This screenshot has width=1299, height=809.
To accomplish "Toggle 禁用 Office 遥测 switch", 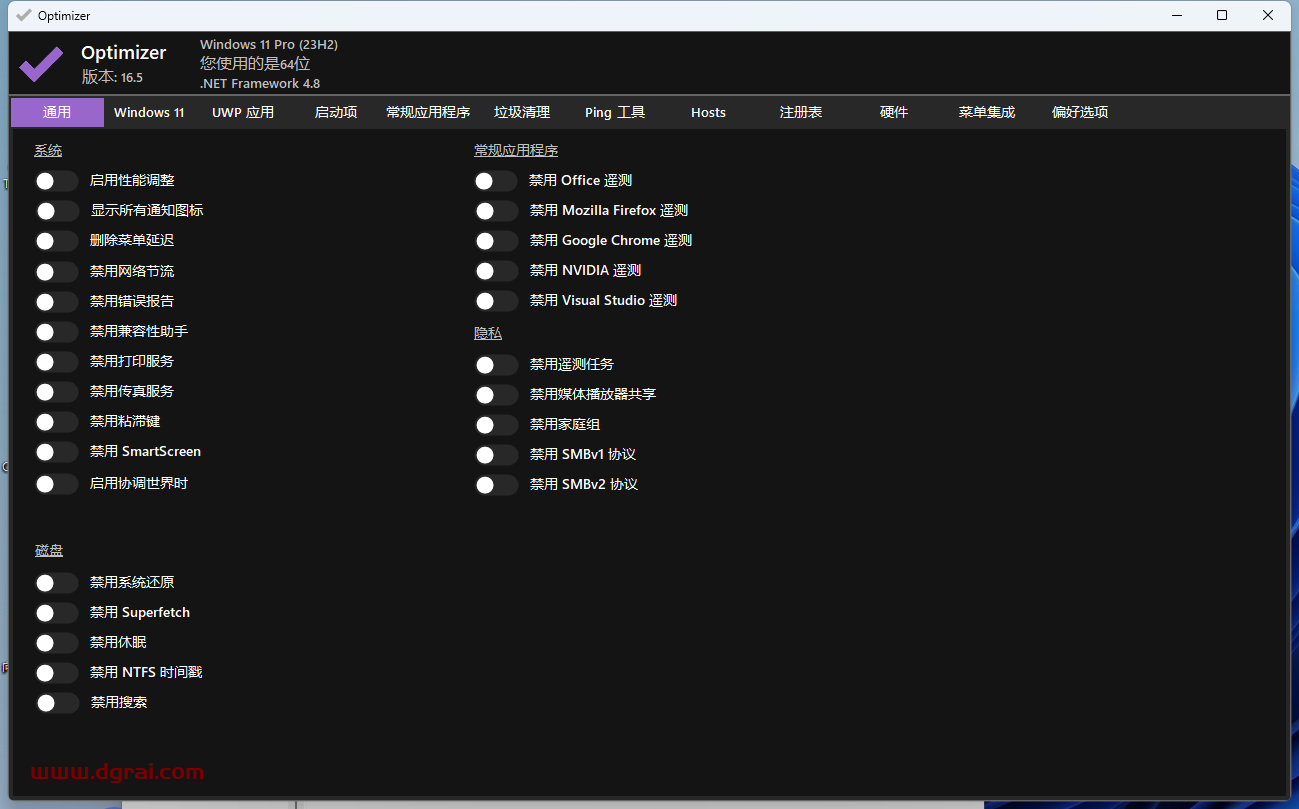I will (x=496, y=181).
